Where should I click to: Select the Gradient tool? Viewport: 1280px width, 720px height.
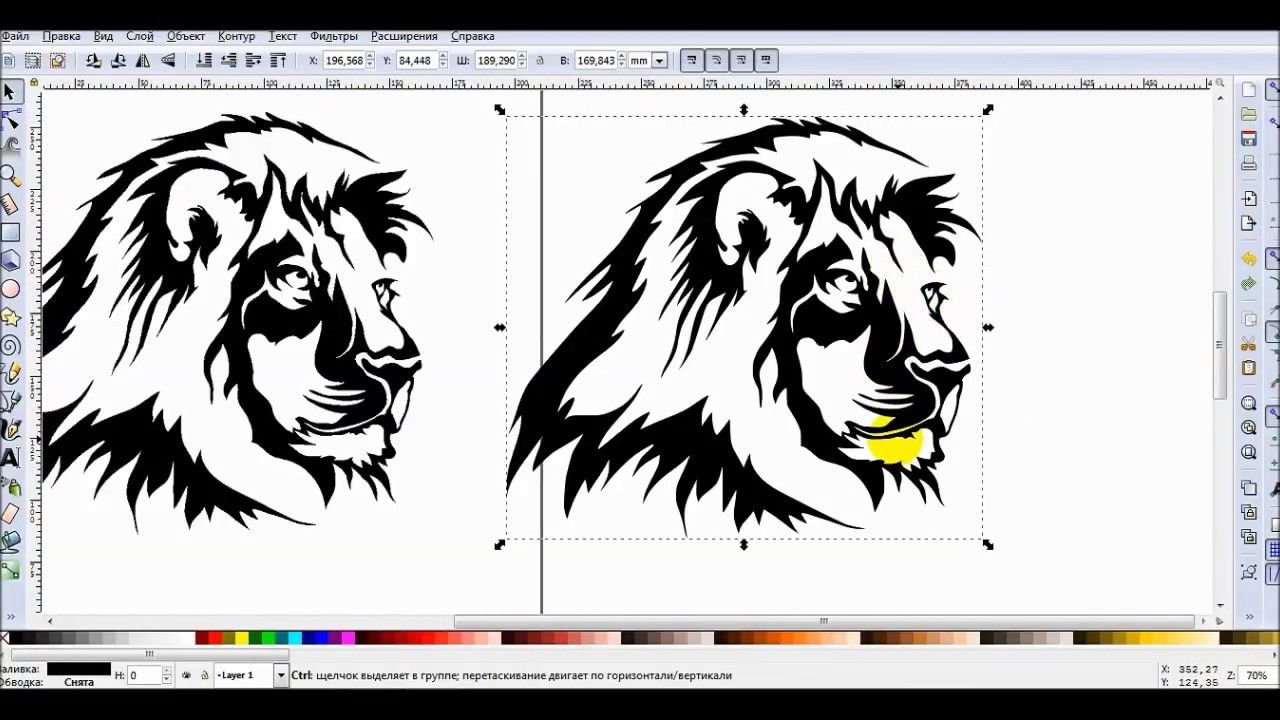[10, 571]
